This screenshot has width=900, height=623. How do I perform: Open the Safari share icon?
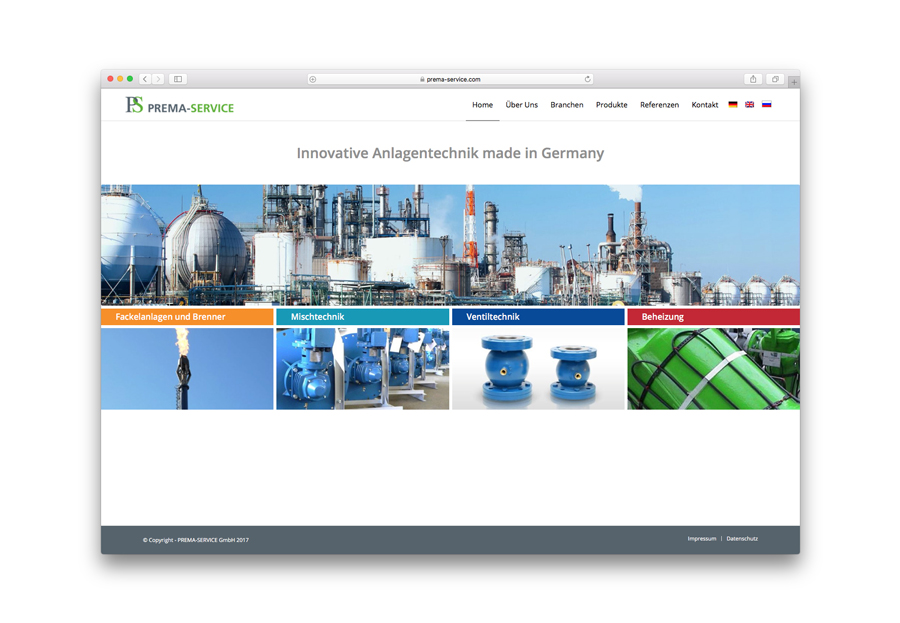click(753, 79)
